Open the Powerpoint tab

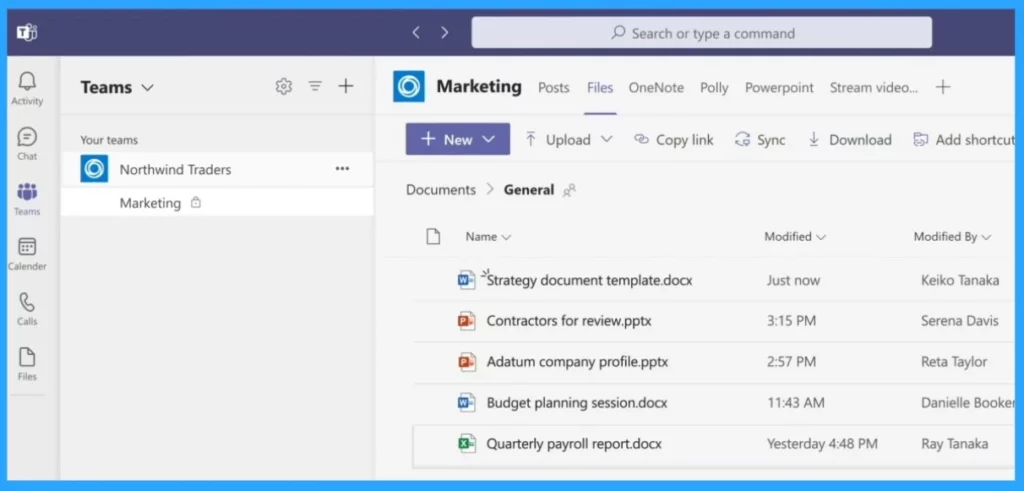pyautogui.click(x=780, y=87)
